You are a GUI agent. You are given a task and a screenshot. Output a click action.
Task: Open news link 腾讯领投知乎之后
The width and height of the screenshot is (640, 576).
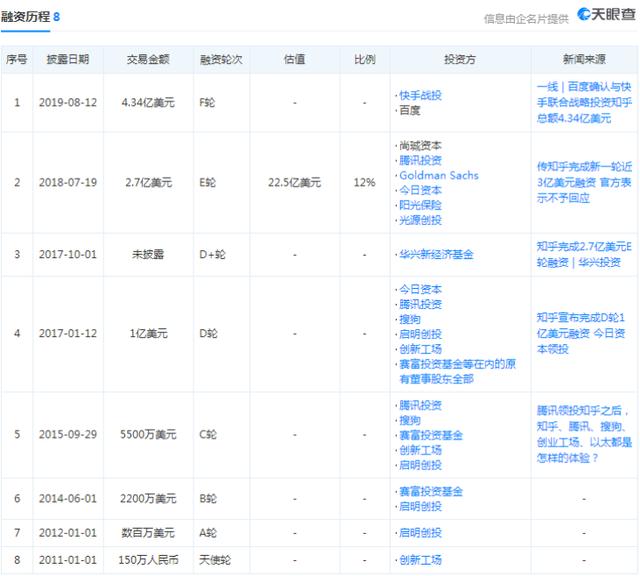[x=584, y=435]
